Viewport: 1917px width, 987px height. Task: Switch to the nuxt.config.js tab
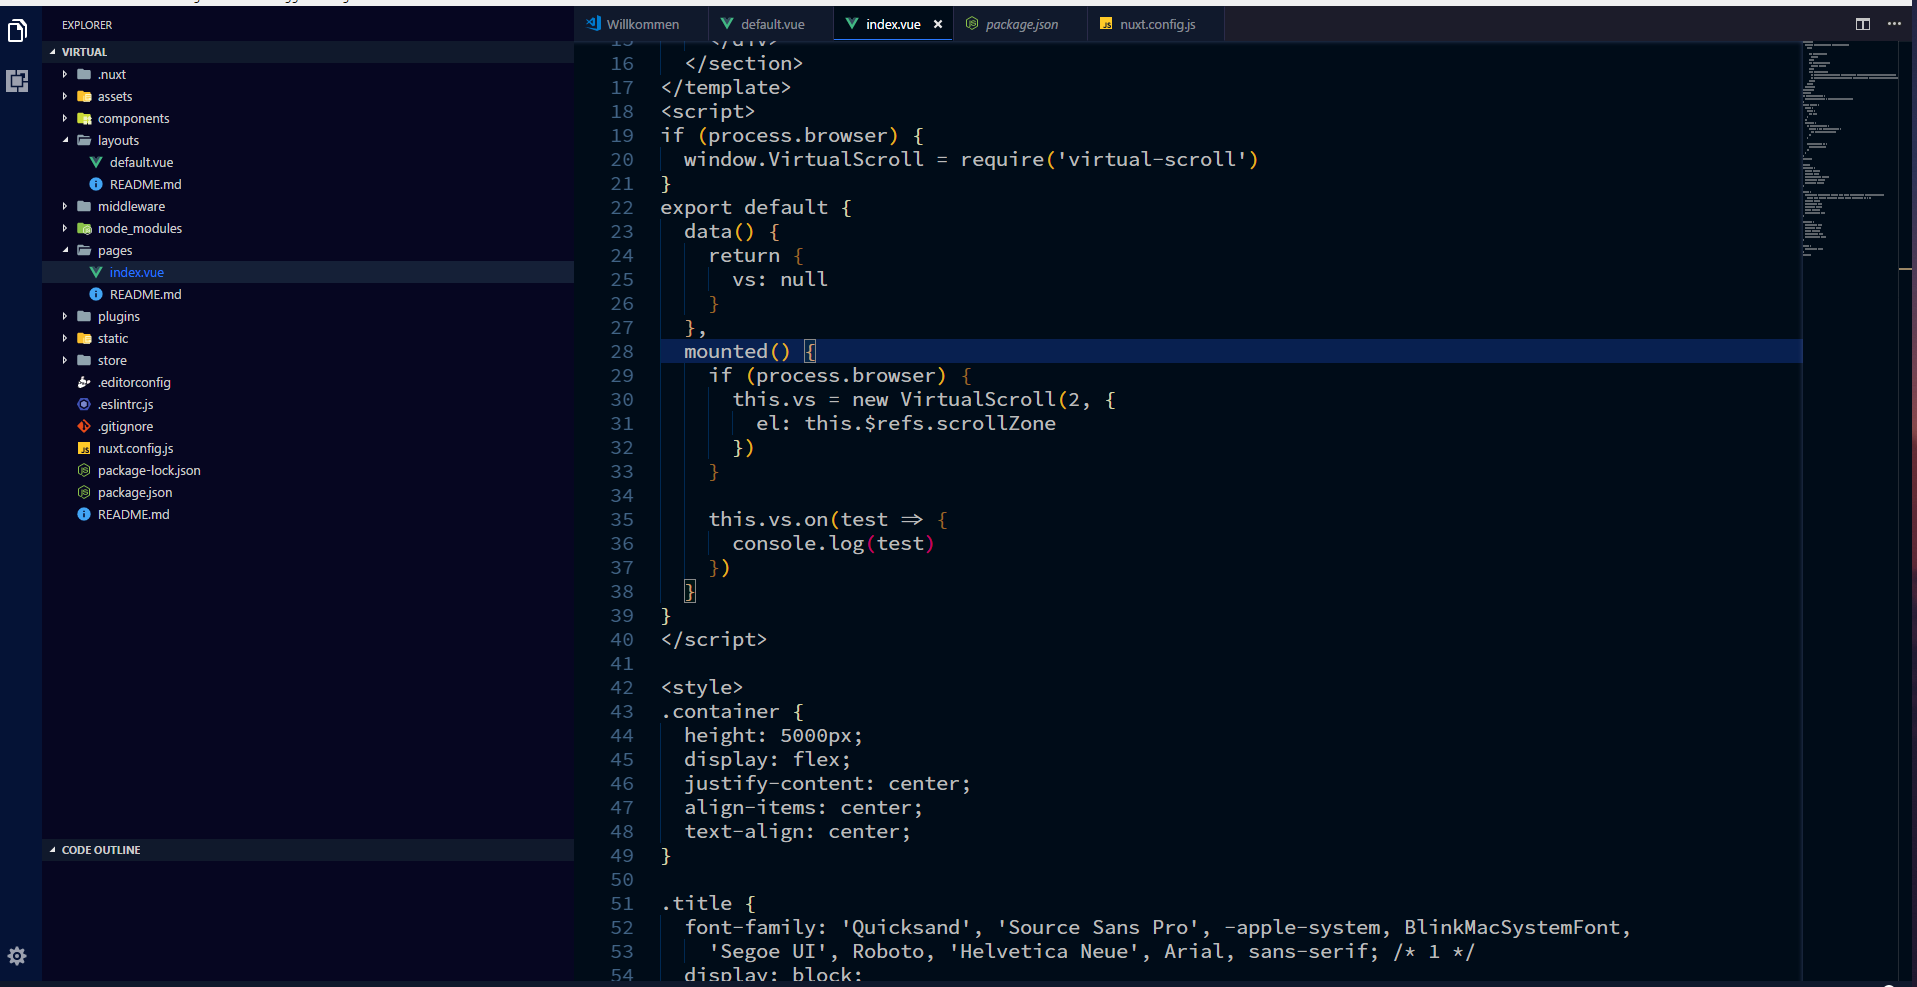coord(1156,24)
